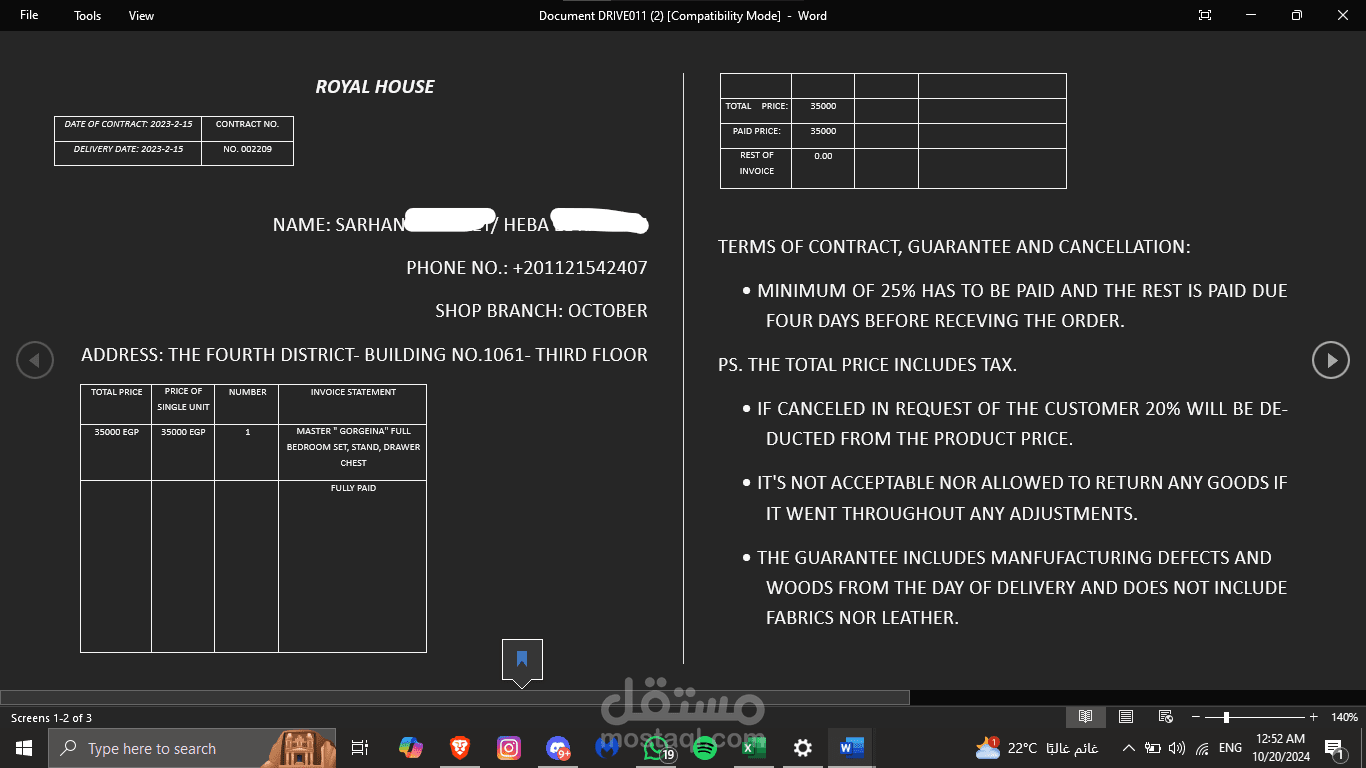Image resolution: width=1366 pixels, height=768 pixels.
Task: Click the 'Screens 1-2 of 3' status indicator
Action: (52, 718)
